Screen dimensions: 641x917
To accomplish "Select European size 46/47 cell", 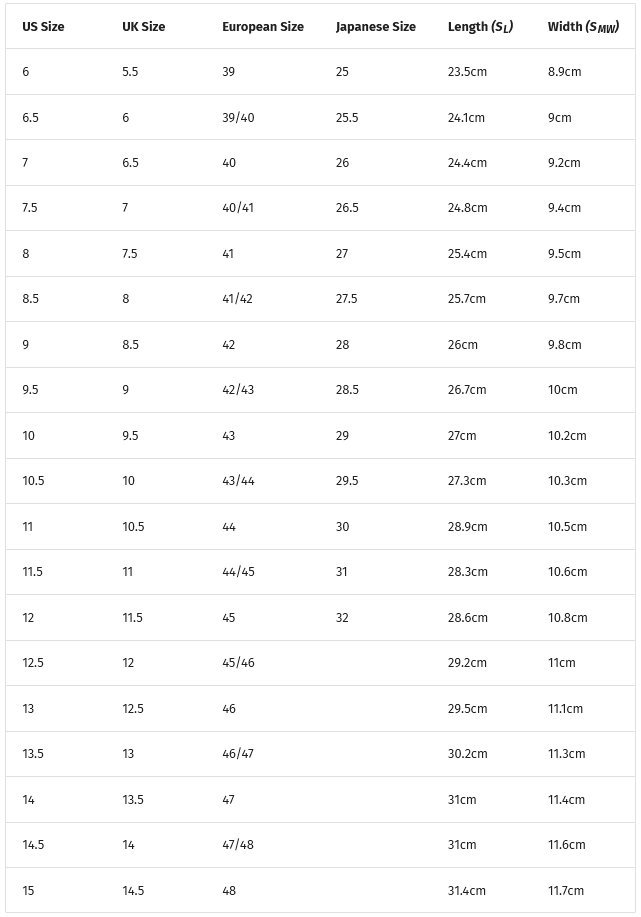I will [x=238, y=754].
